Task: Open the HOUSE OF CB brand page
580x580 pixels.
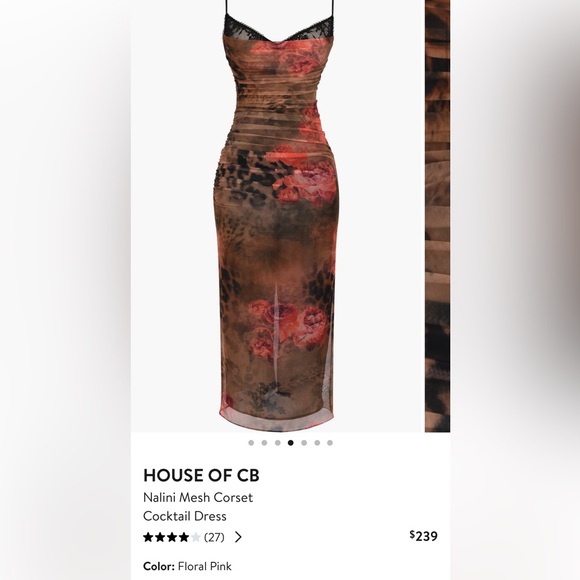Action: tap(201, 475)
